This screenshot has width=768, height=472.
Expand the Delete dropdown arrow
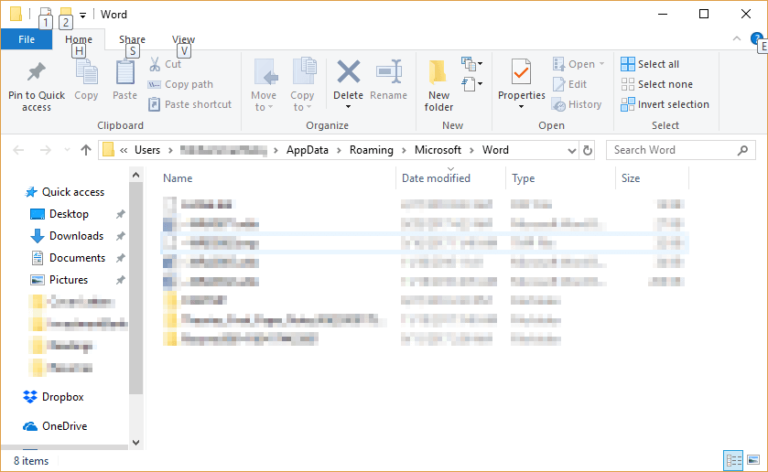coord(348,107)
